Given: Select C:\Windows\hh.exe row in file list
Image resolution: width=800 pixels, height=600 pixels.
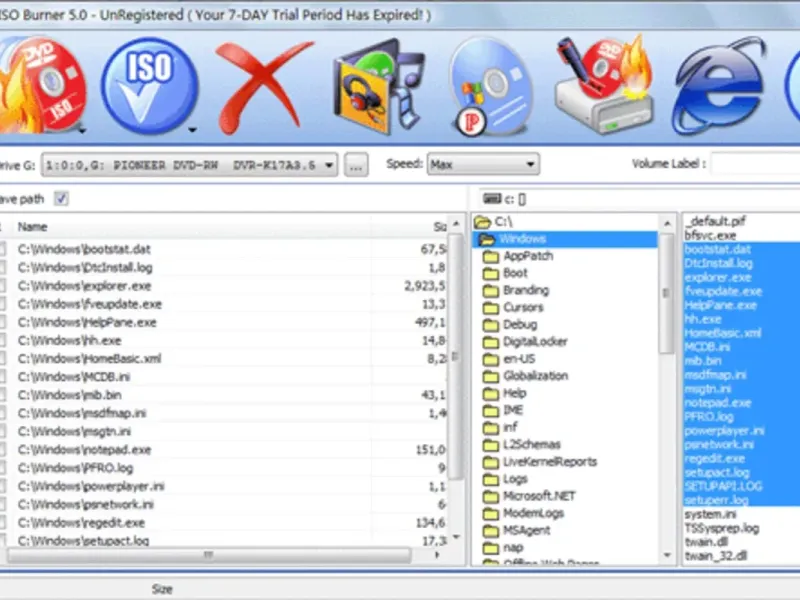Looking at the screenshot, I should coord(224,340).
